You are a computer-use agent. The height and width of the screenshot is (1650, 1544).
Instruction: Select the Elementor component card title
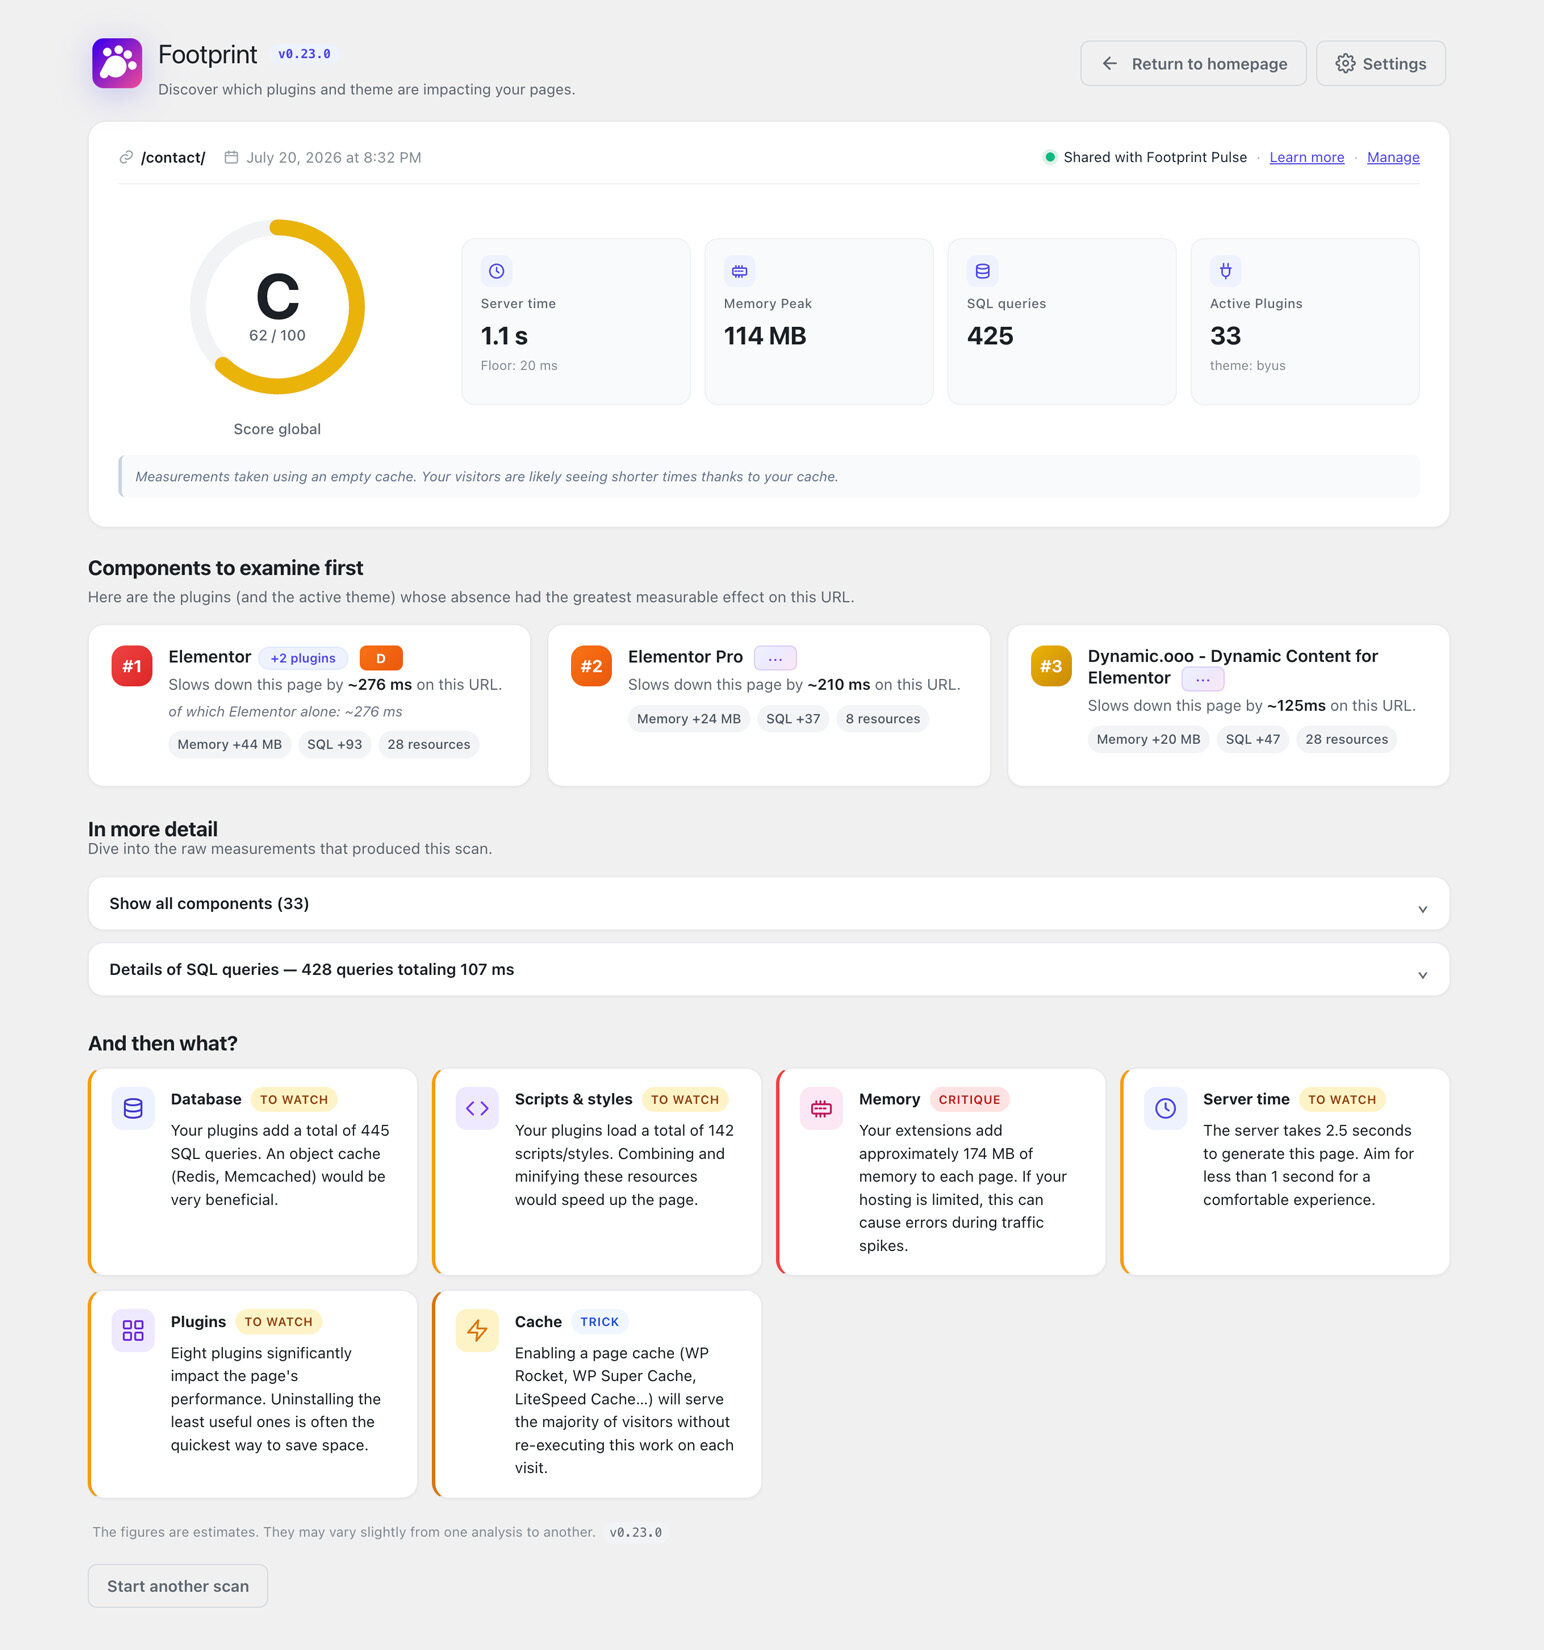[x=209, y=657]
